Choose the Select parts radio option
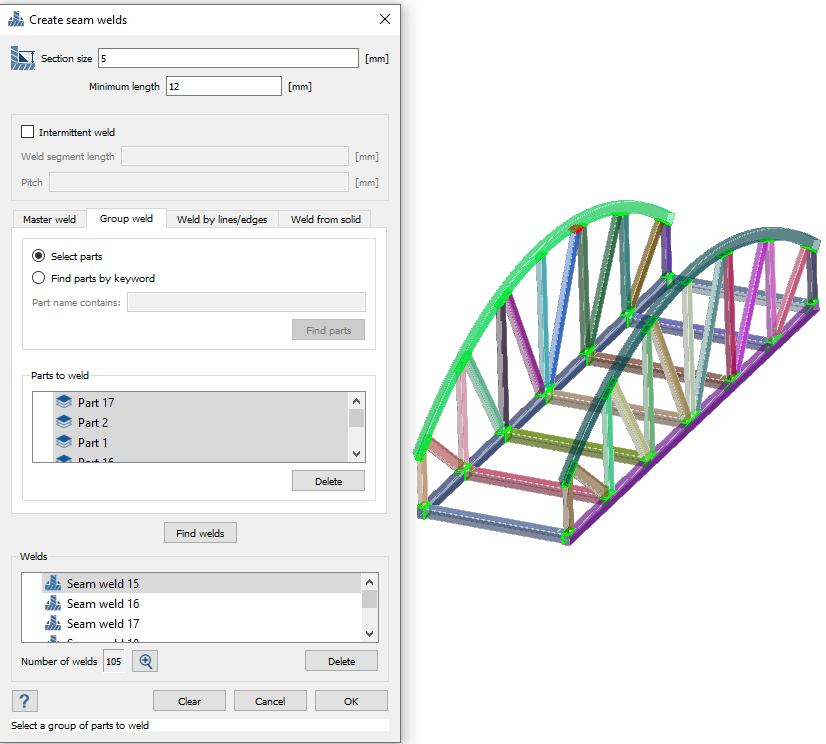 (x=39, y=256)
